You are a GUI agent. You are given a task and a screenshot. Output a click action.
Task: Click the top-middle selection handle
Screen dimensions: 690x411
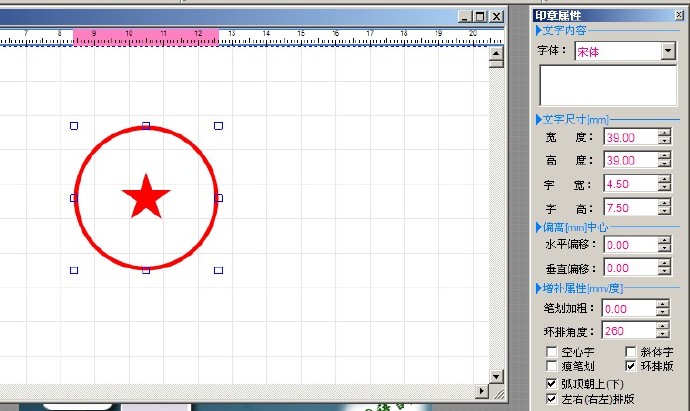click(146, 126)
